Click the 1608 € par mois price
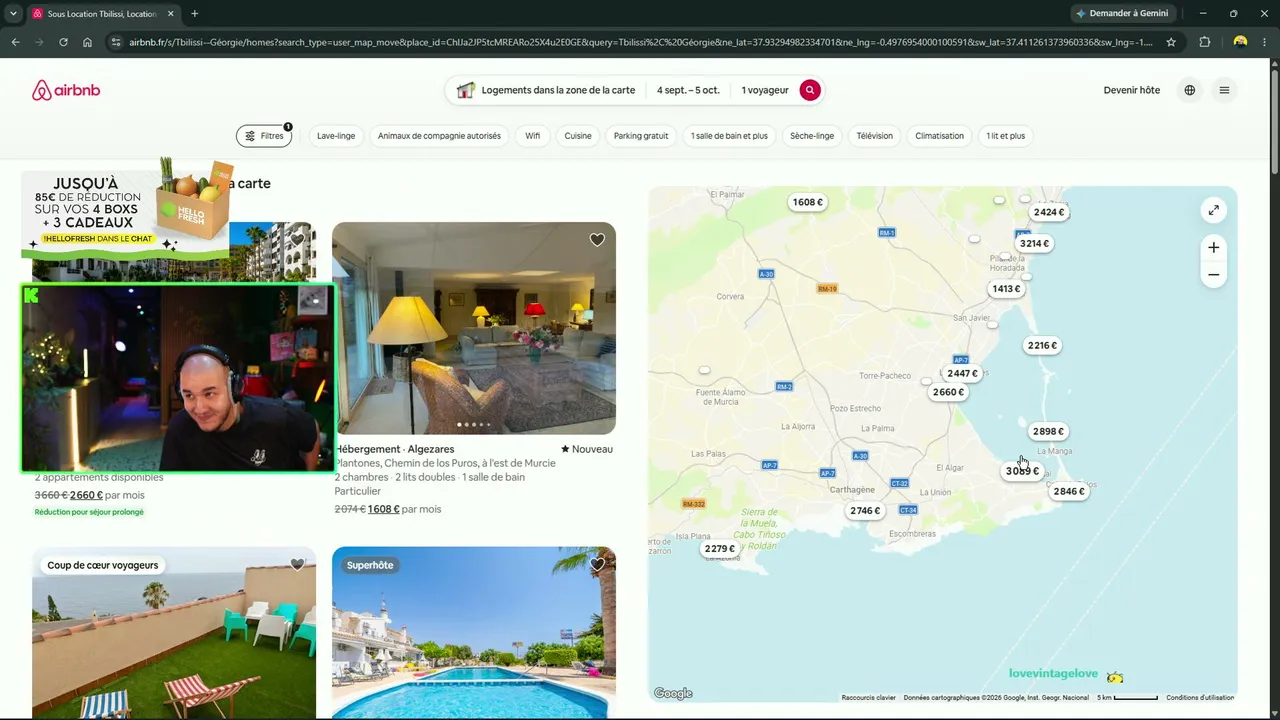Image resolution: width=1280 pixels, height=720 pixels. coord(404,509)
